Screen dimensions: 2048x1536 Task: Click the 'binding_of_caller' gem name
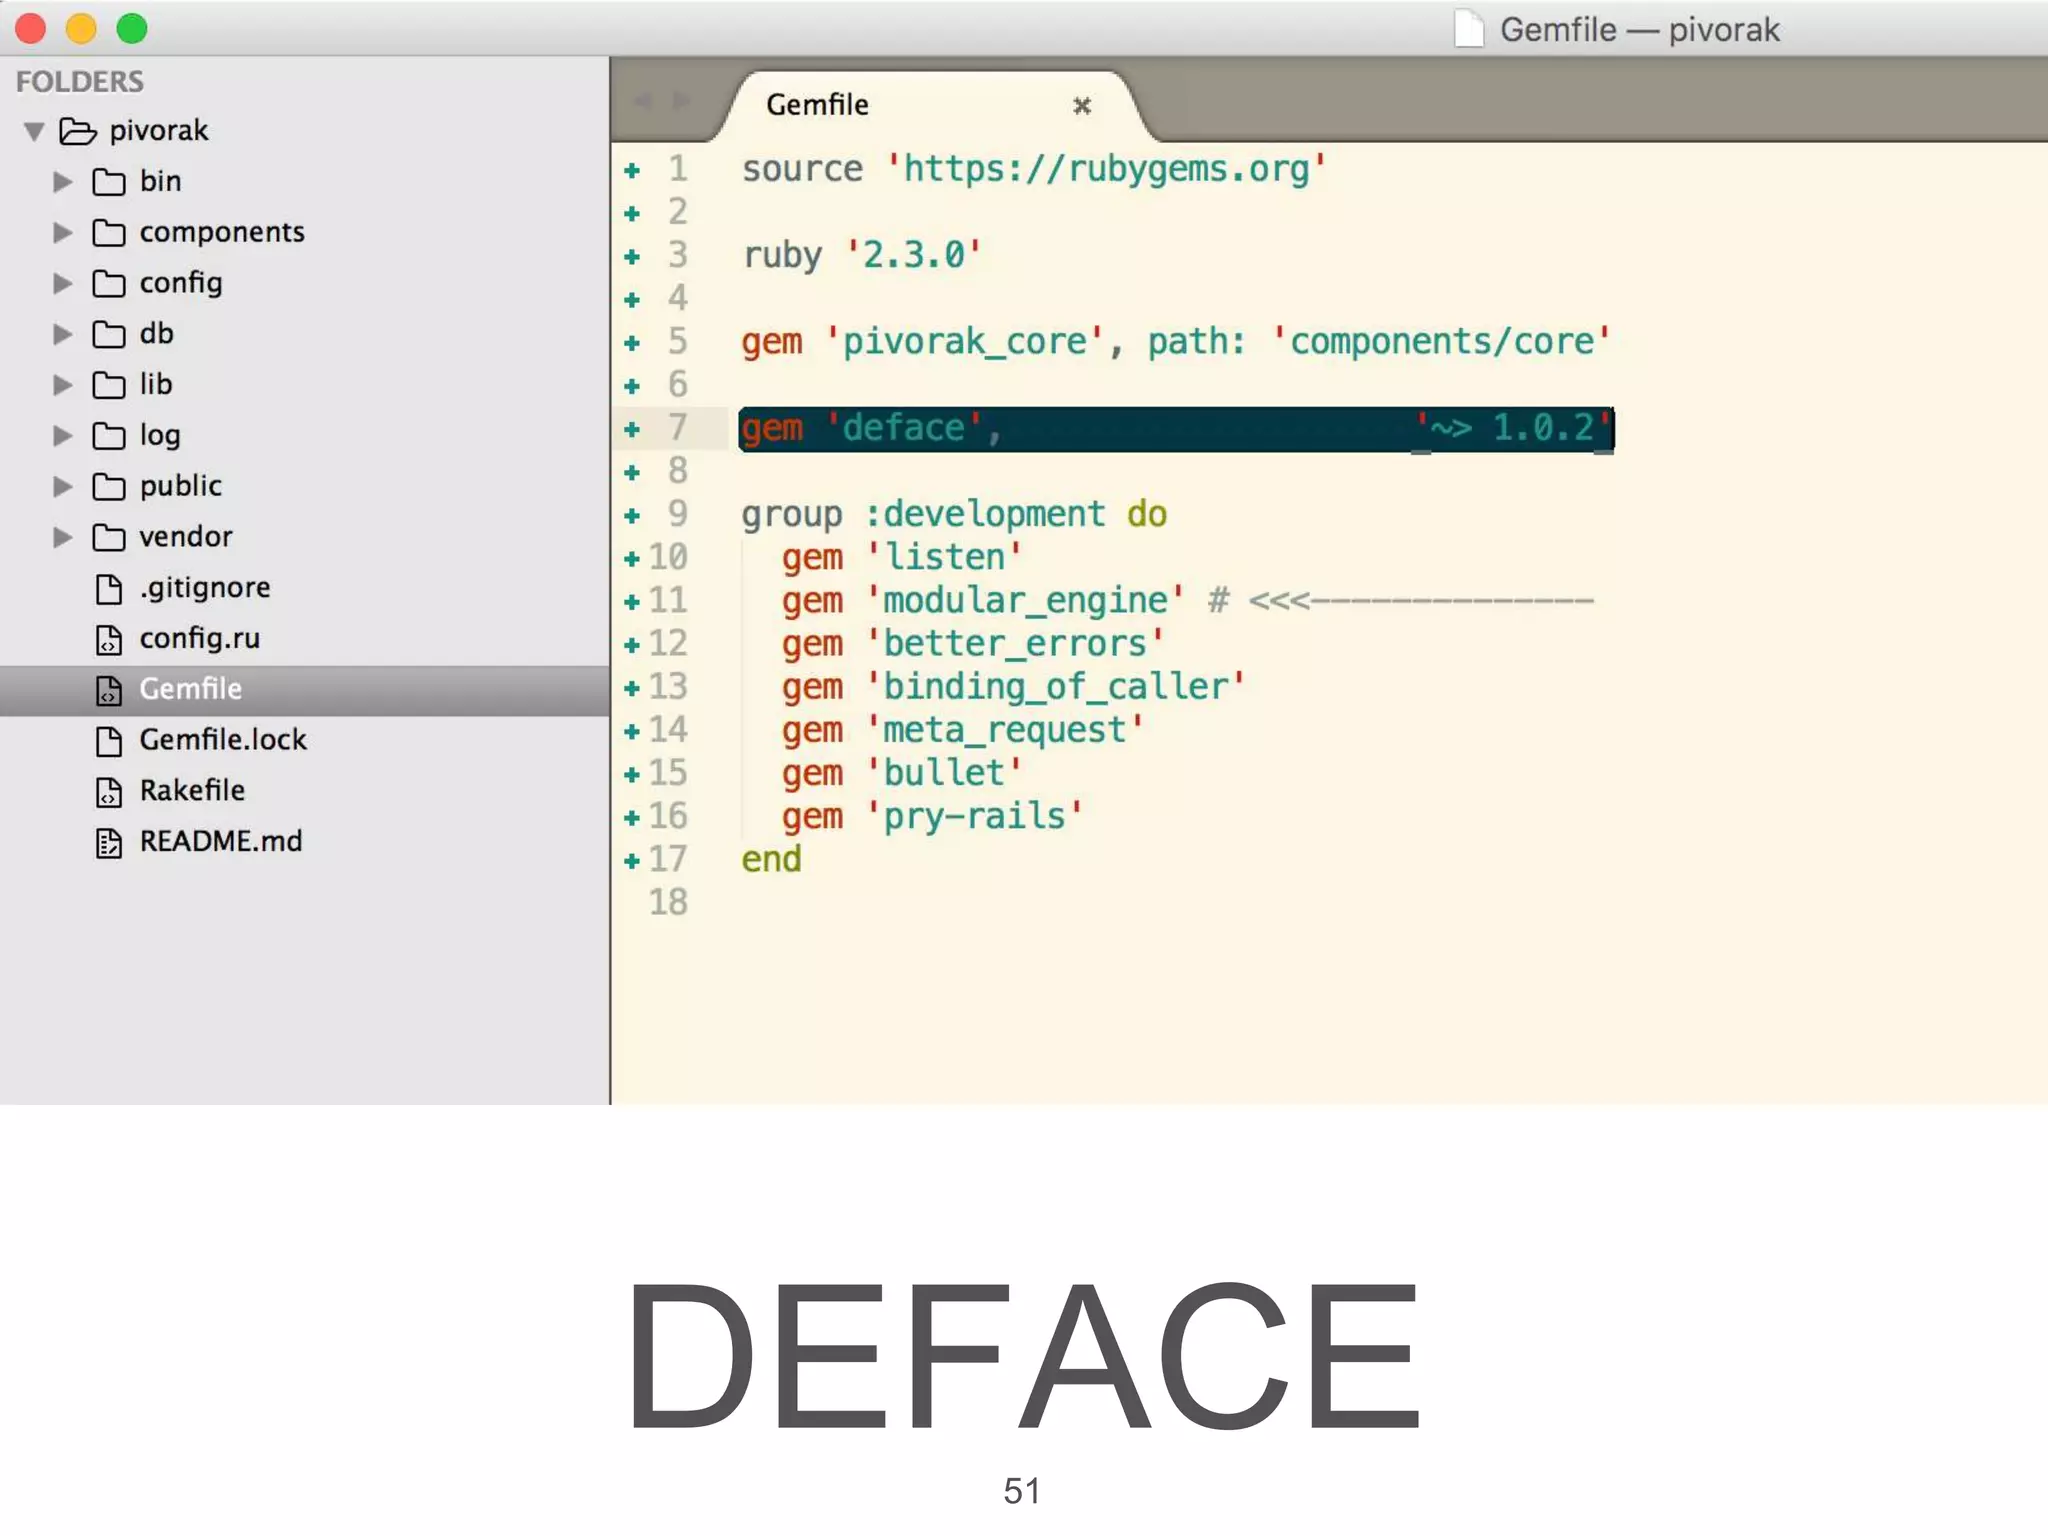point(1056,687)
